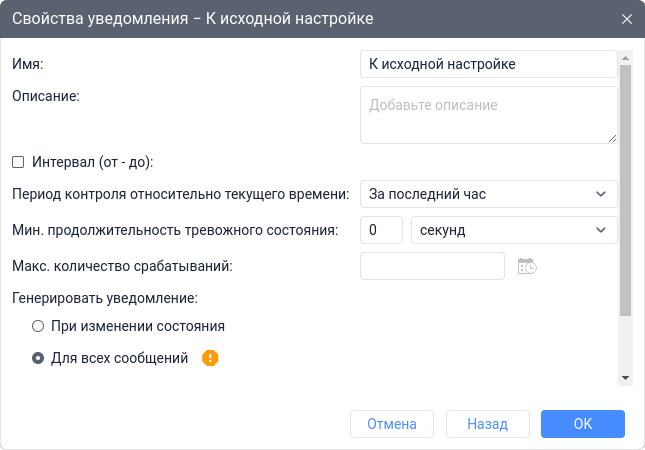This screenshot has height=450, width=645.
Task: Click the chevron of the control period combo
Action: (601, 194)
